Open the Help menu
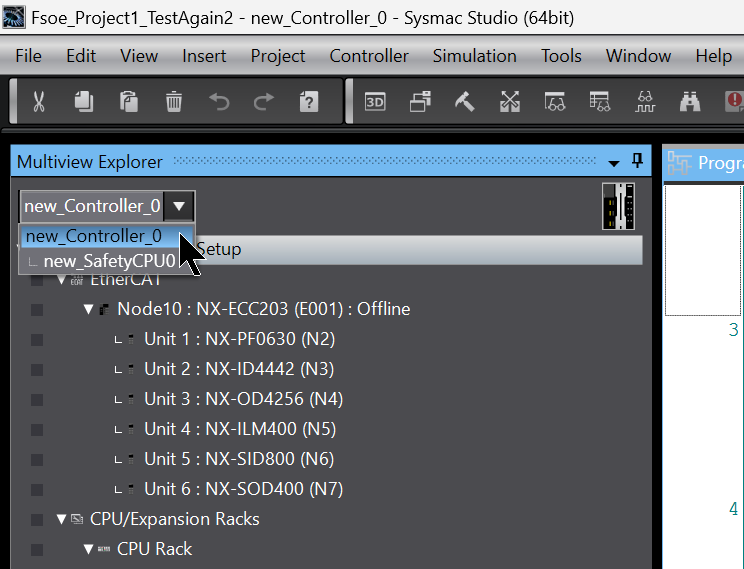 (x=714, y=56)
